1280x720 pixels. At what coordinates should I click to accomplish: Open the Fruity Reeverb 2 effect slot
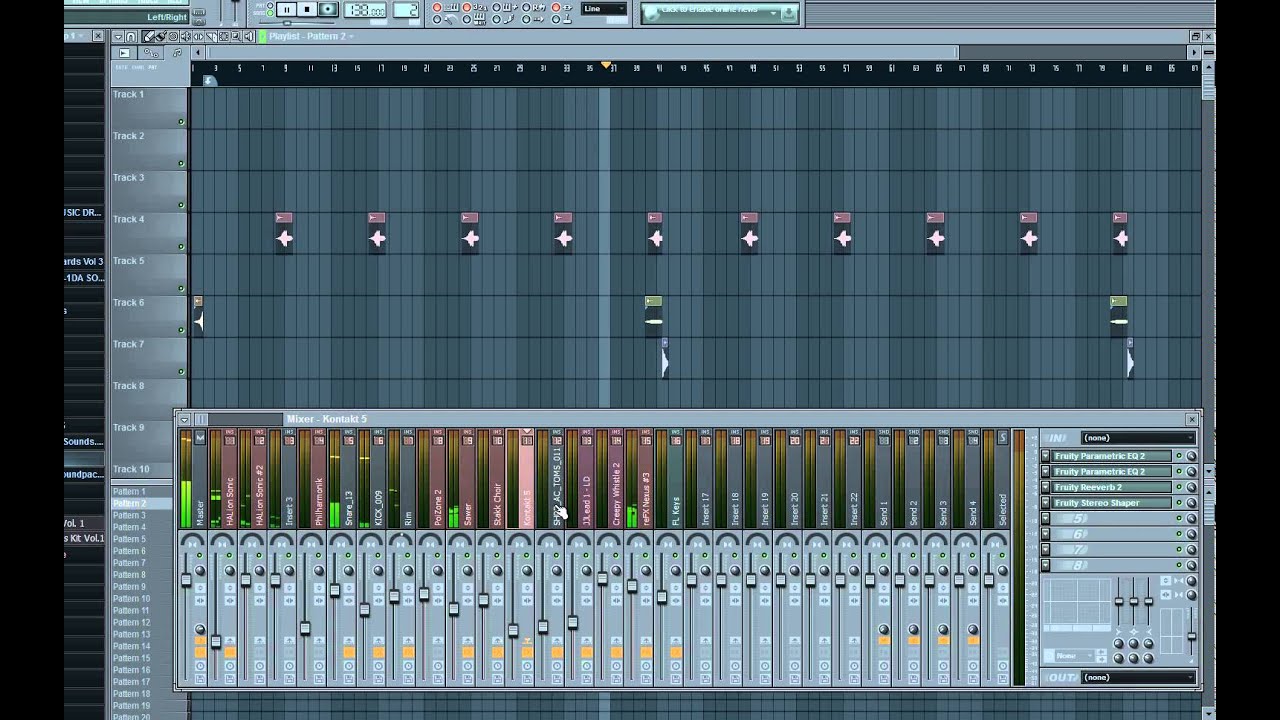click(1111, 487)
